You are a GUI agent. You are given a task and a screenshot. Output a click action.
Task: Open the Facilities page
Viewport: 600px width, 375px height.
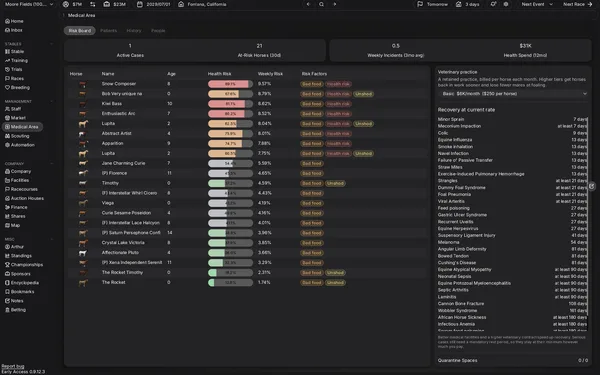coord(17,180)
